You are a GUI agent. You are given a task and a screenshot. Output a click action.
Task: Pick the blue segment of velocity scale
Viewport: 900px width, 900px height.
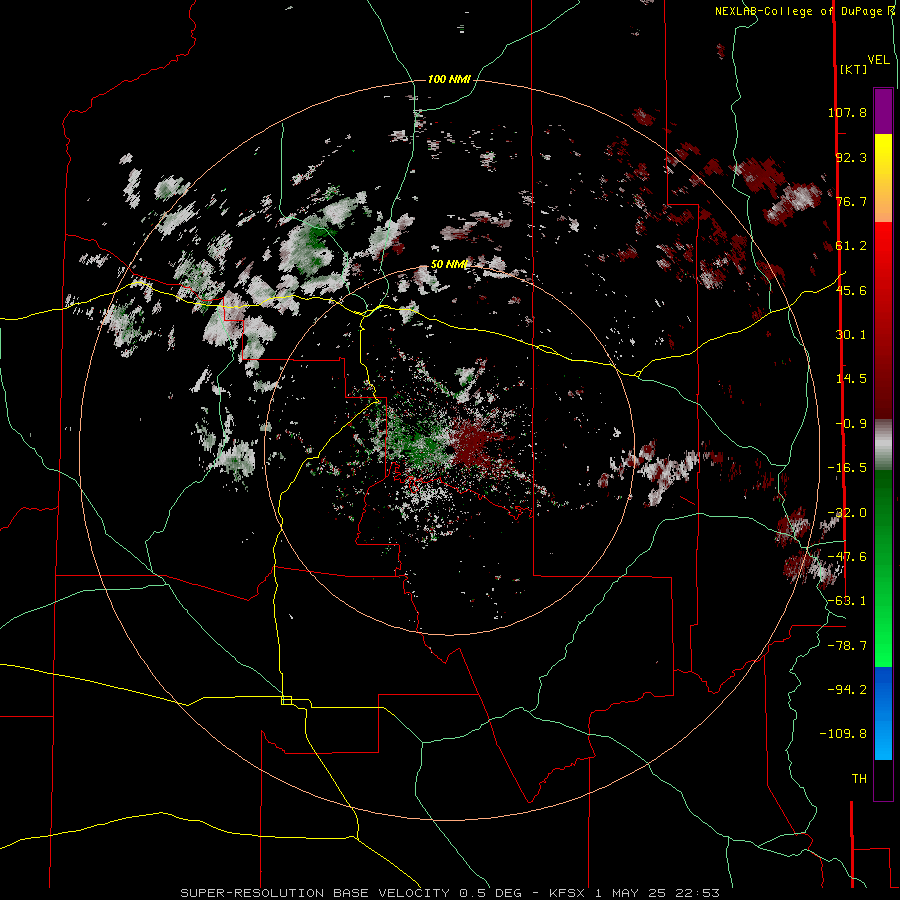pyautogui.click(x=883, y=713)
